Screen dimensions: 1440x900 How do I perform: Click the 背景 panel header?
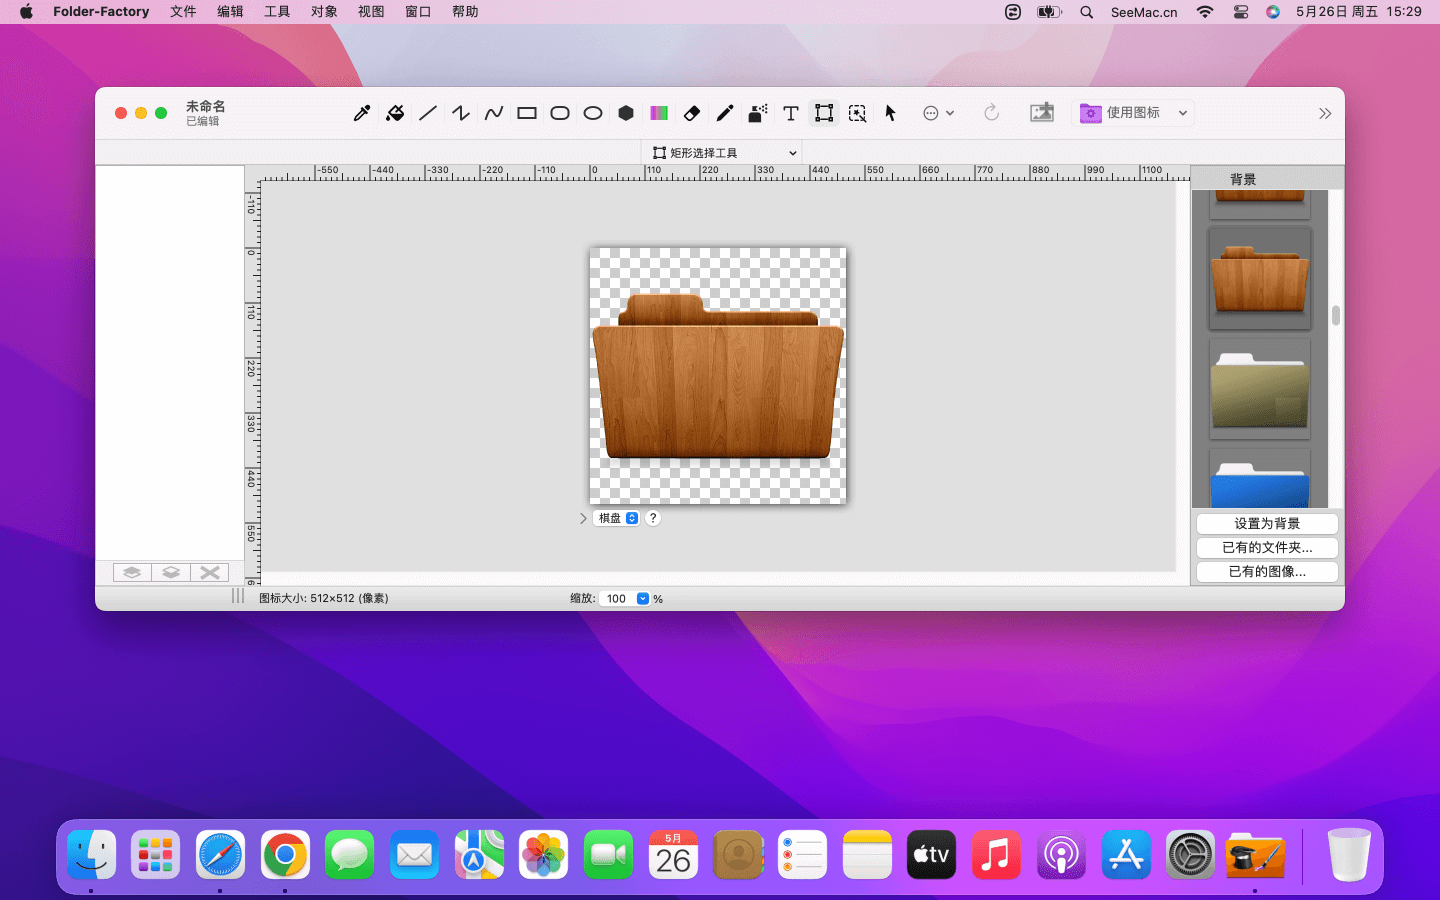[x=1243, y=179]
